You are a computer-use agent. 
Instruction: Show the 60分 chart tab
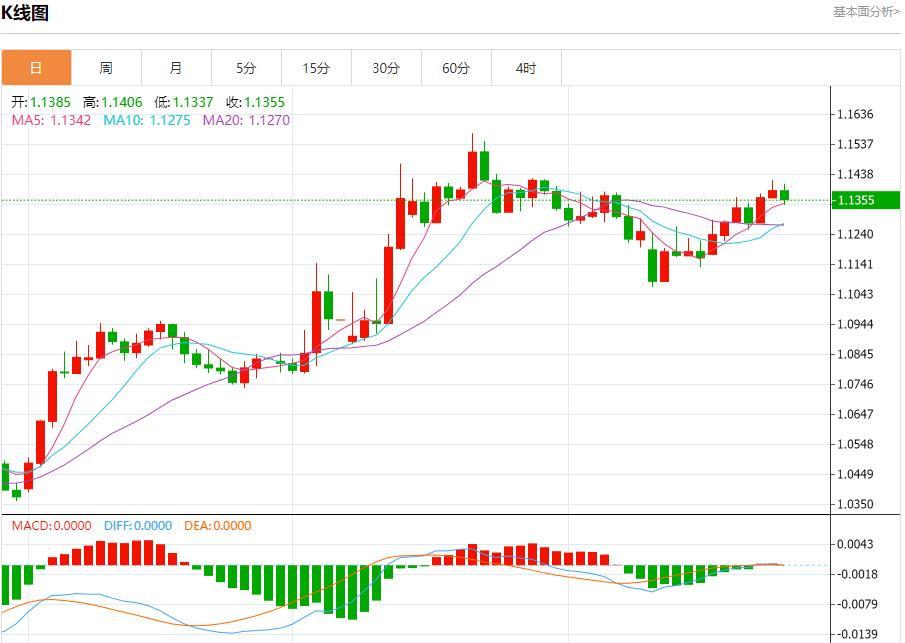click(456, 68)
